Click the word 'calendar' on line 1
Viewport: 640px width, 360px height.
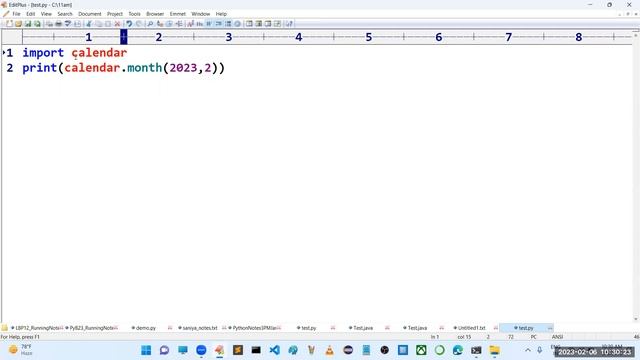click(x=99, y=53)
